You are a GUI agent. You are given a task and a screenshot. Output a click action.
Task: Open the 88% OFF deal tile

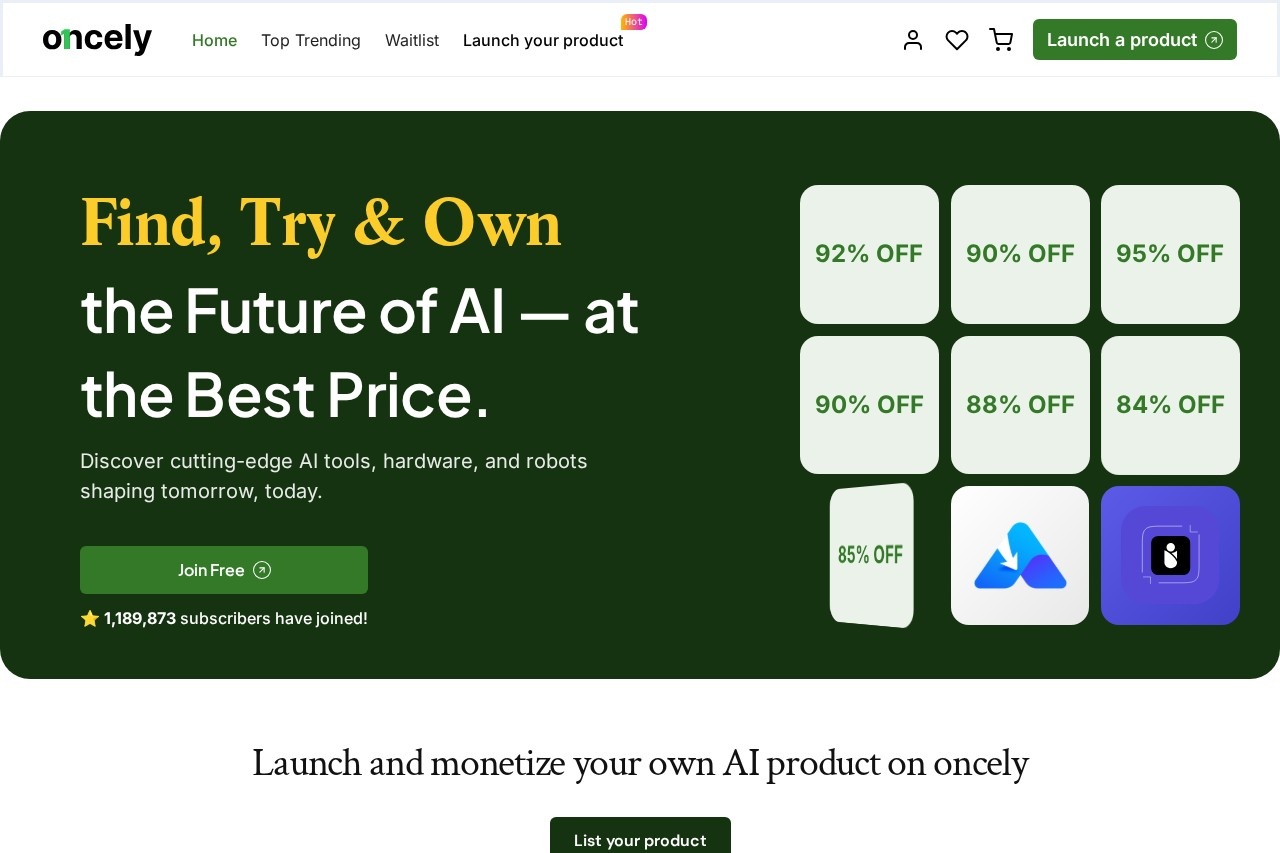click(x=1020, y=405)
